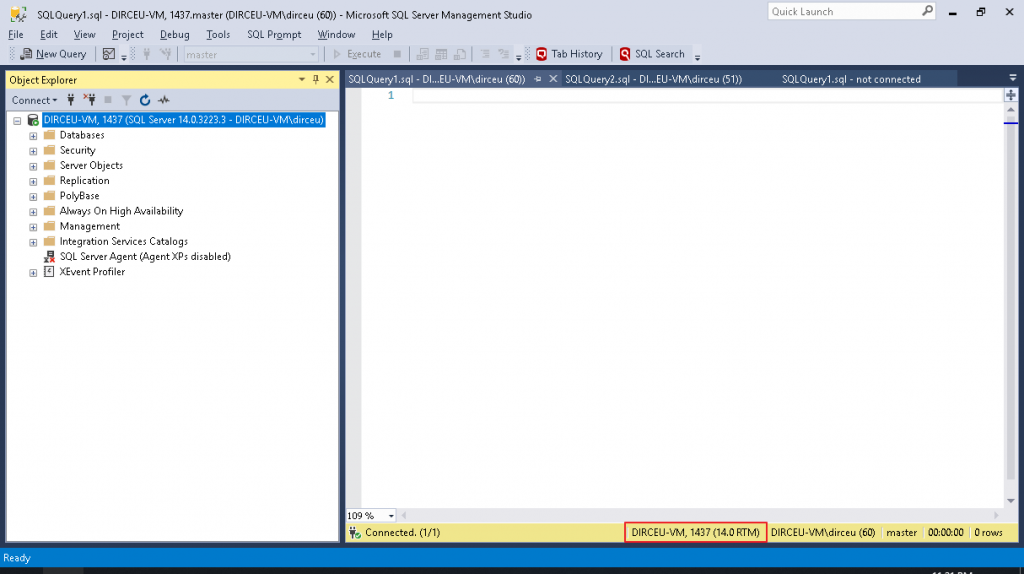Open the Tools menu

pyautogui.click(x=217, y=35)
